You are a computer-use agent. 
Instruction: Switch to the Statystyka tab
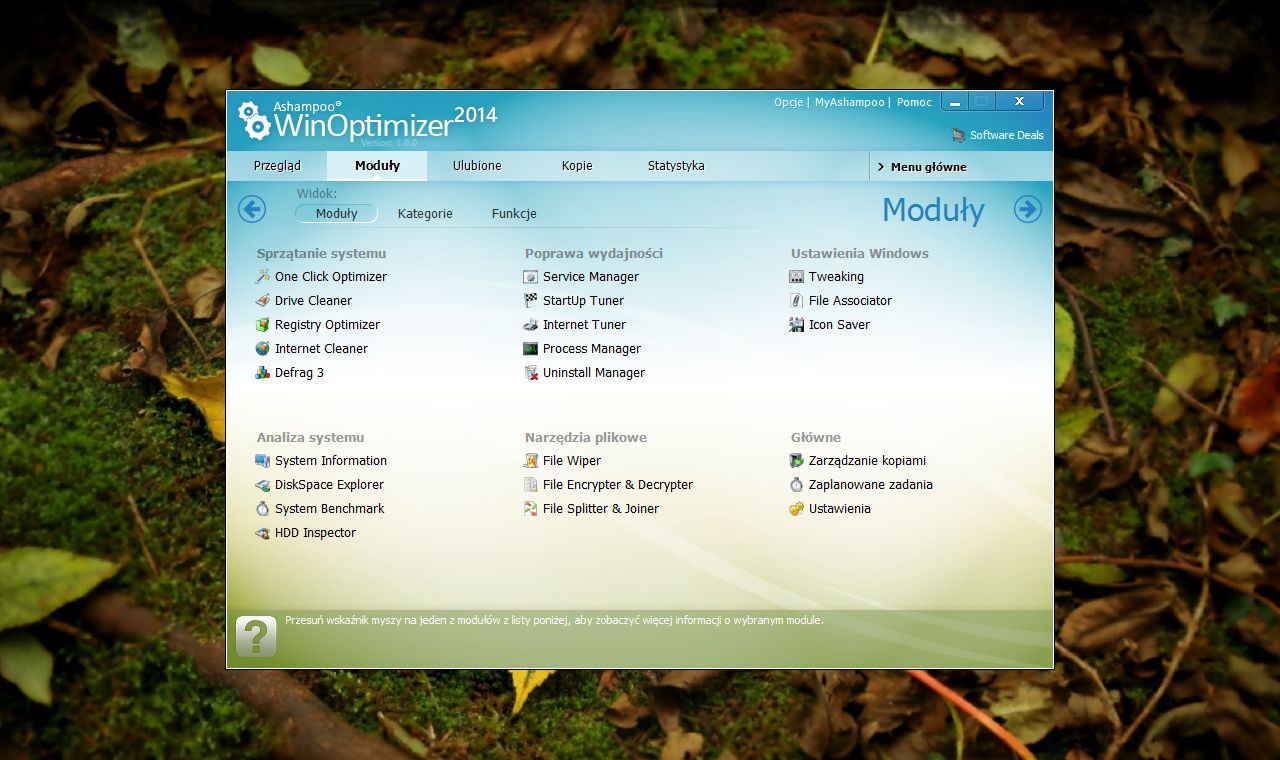676,166
